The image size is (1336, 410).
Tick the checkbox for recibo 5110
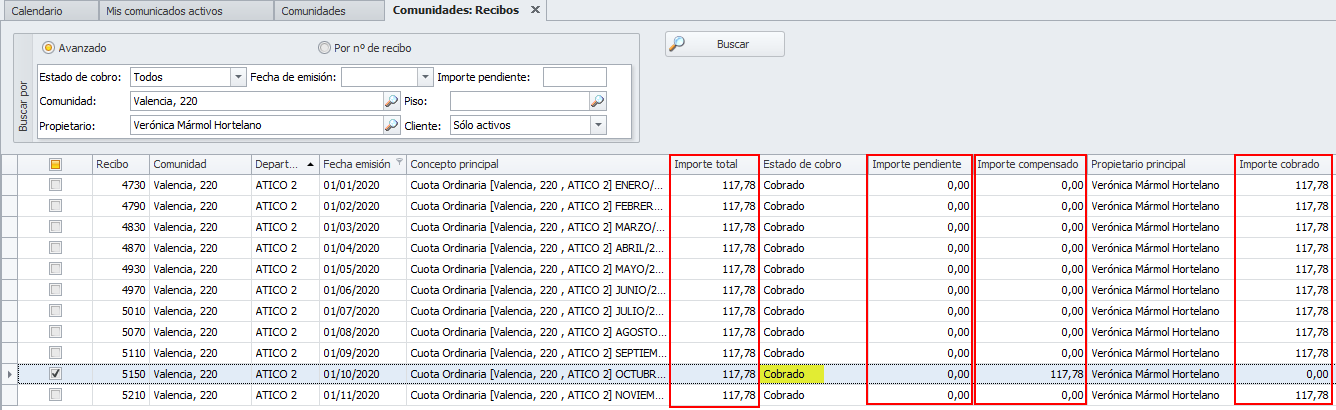(56, 353)
